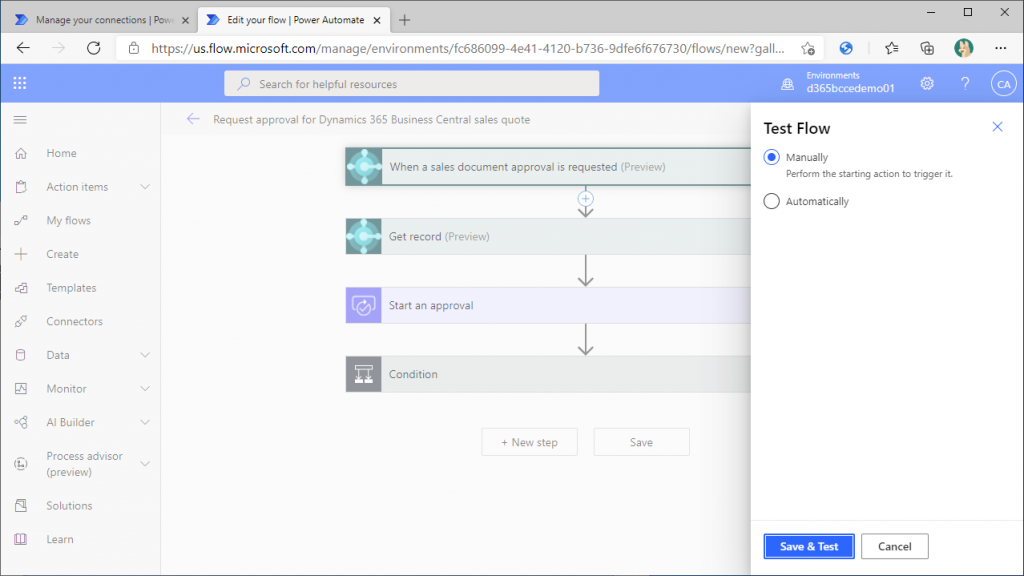Add this page to favorites
The width and height of the screenshot is (1024, 576).
(x=808, y=48)
